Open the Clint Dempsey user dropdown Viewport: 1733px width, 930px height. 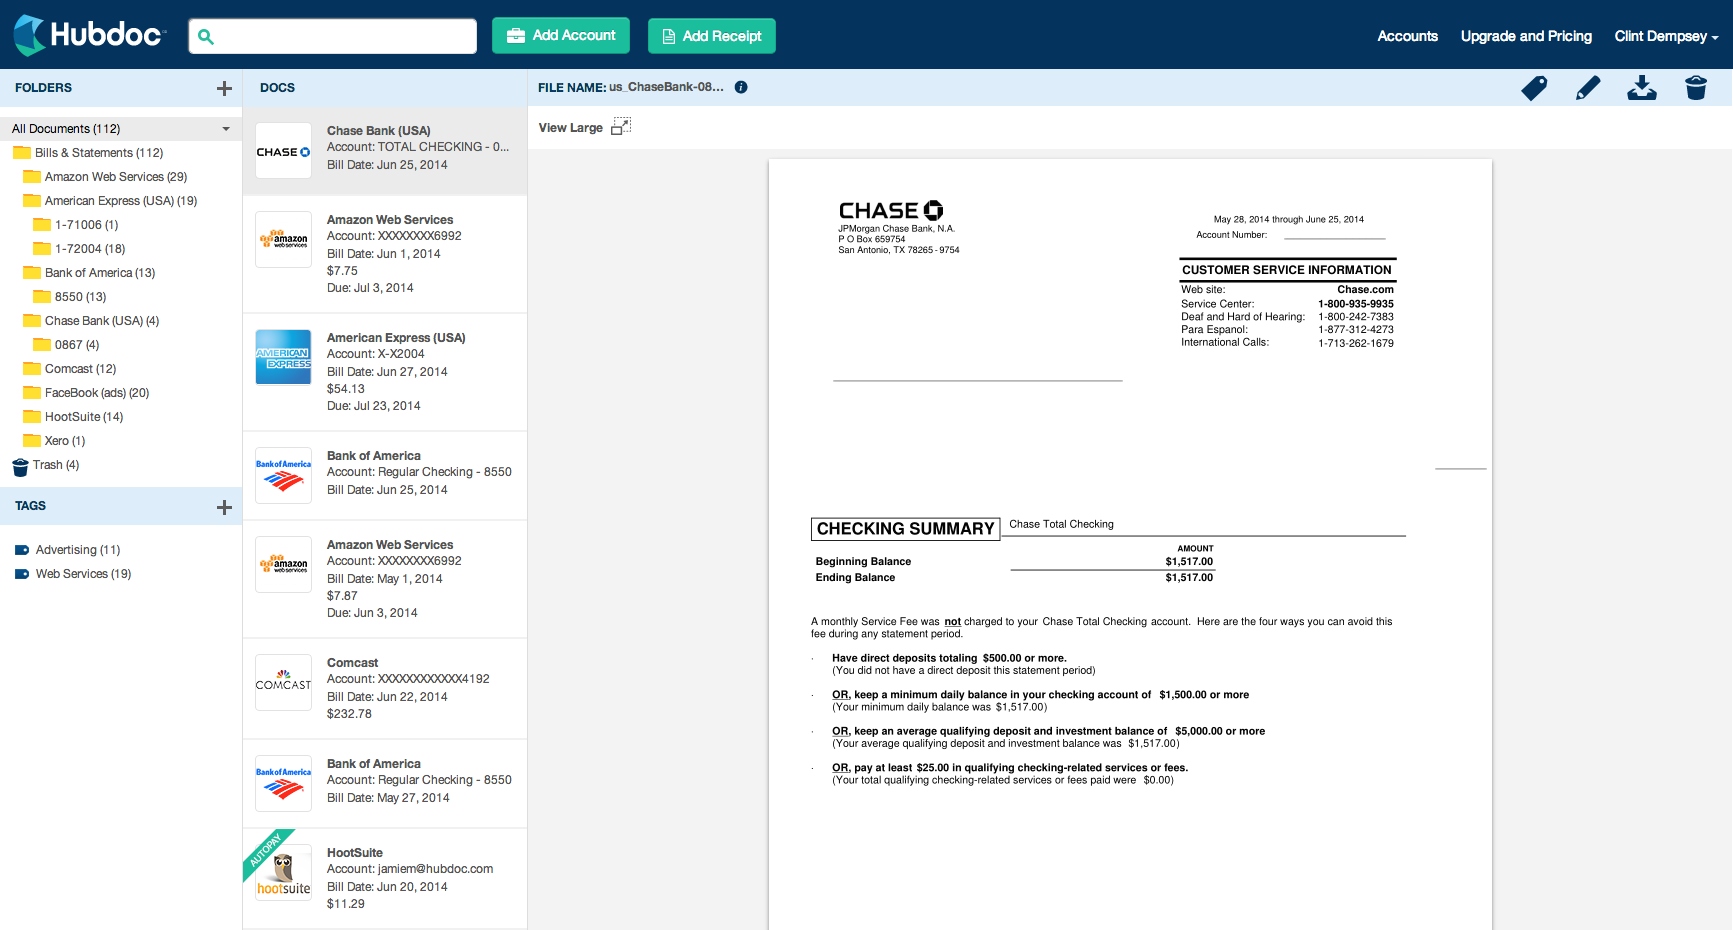tap(1666, 36)
